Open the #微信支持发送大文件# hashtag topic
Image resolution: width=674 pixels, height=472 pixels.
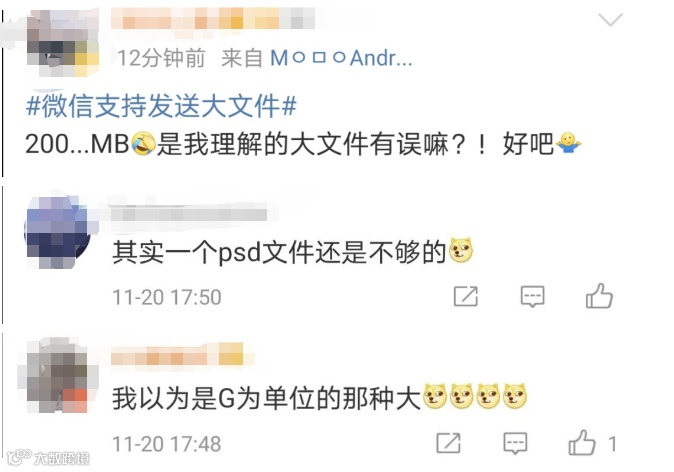161,106
